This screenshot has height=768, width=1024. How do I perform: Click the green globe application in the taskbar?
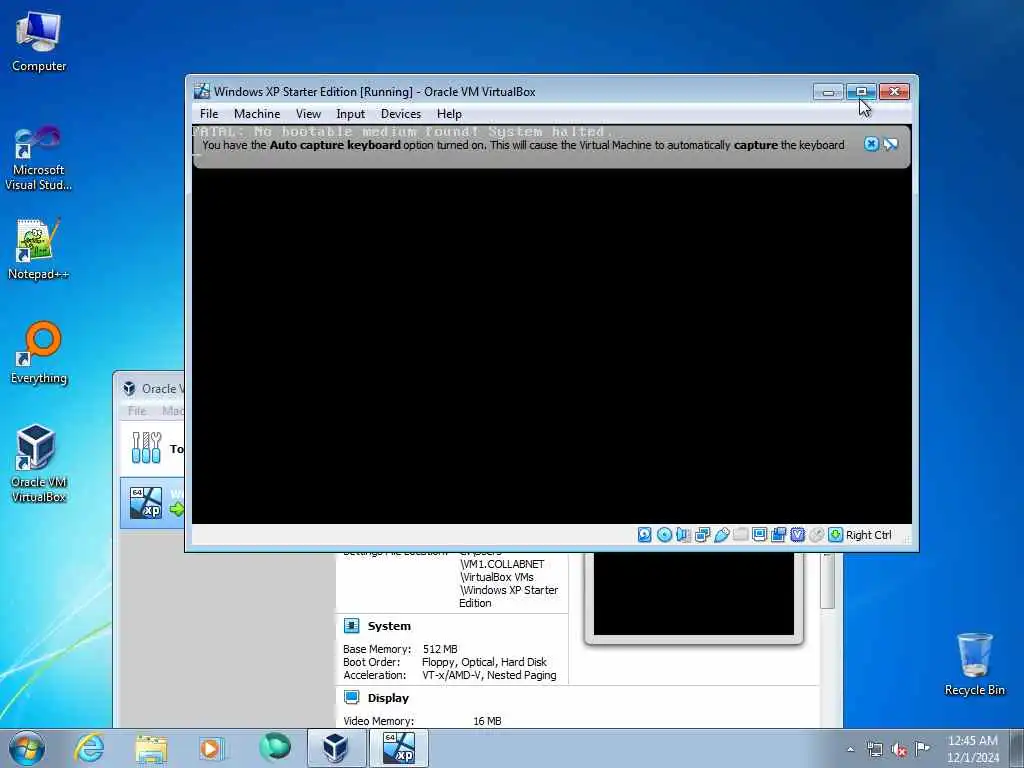(274, 748)
